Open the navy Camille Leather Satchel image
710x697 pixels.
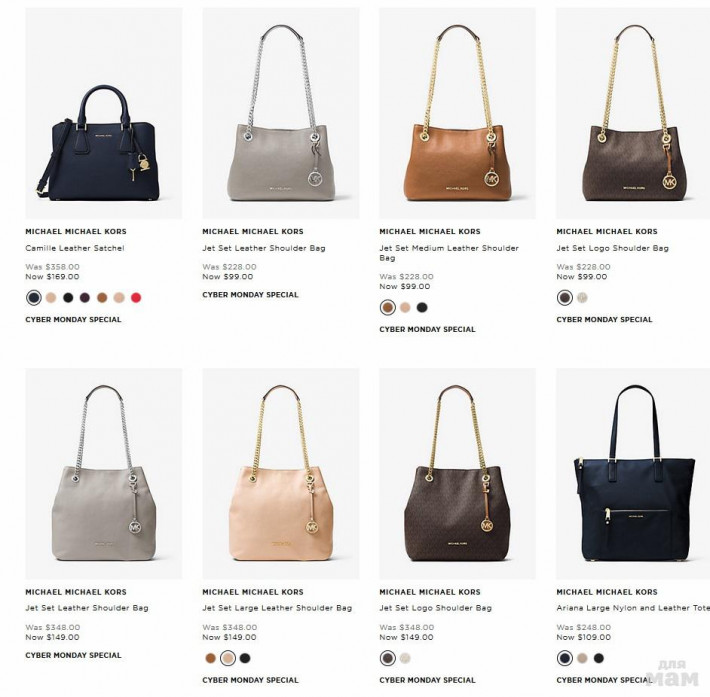104,113
